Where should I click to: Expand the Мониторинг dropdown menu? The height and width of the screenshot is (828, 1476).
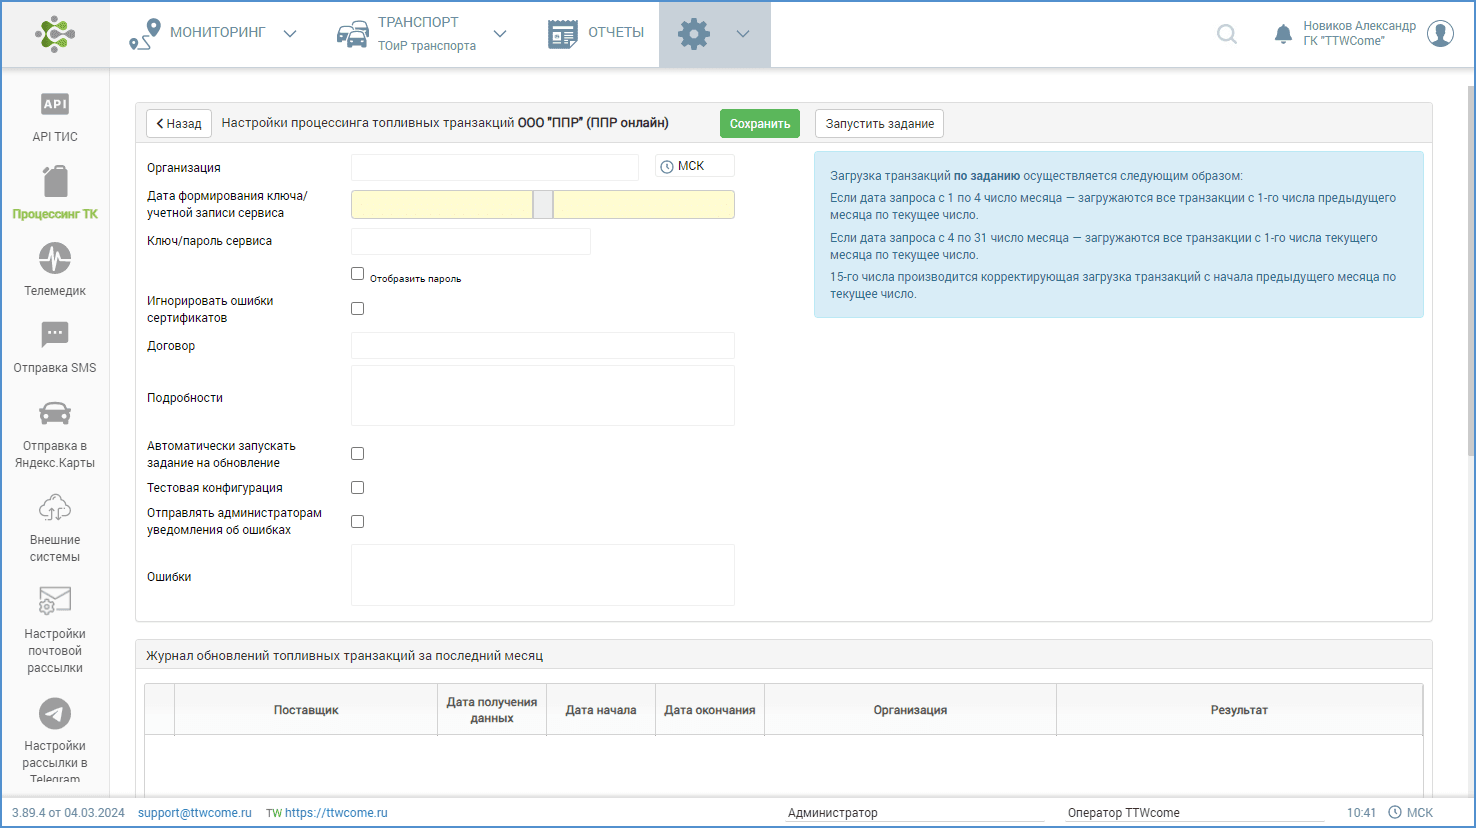pos(290,34)
